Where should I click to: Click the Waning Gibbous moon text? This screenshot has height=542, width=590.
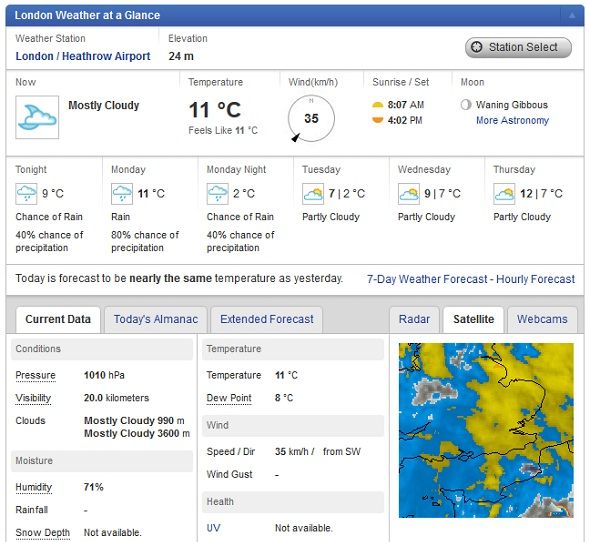pyautogui.click(x=512, y=105)
